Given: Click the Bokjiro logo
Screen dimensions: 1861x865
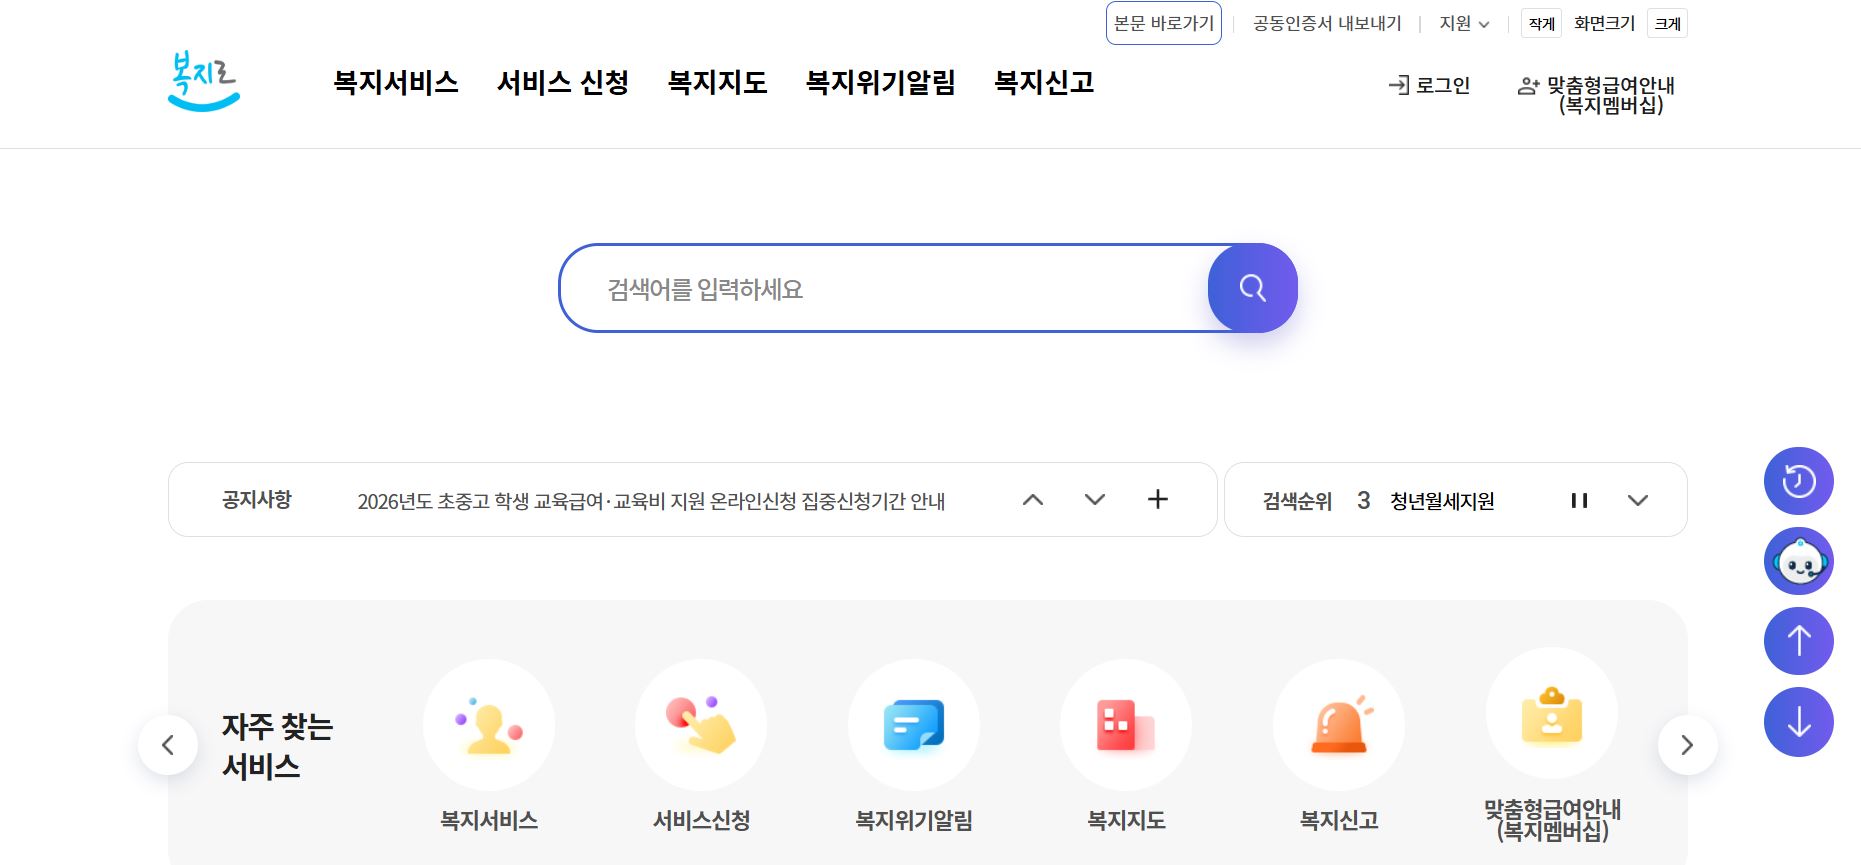Looking at the screenshot, I should (204, 81).
